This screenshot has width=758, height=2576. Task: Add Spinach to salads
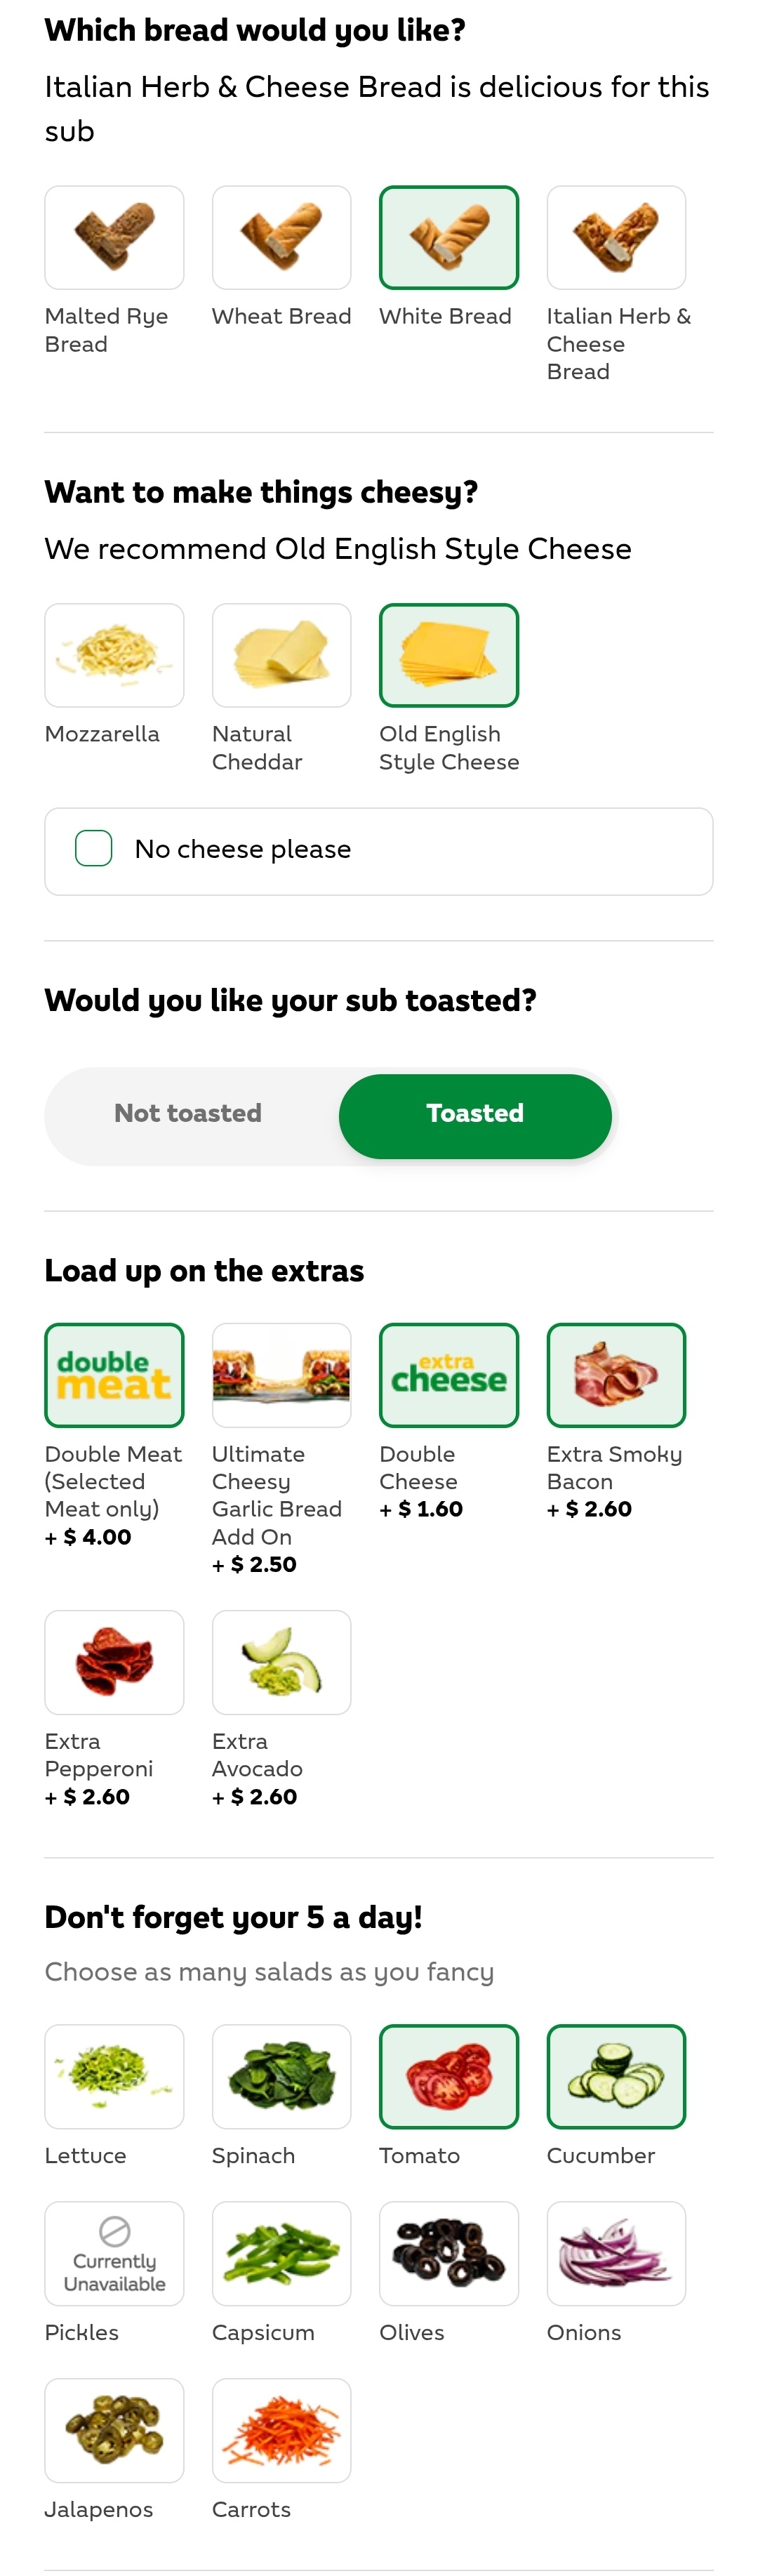[281, 2077]
